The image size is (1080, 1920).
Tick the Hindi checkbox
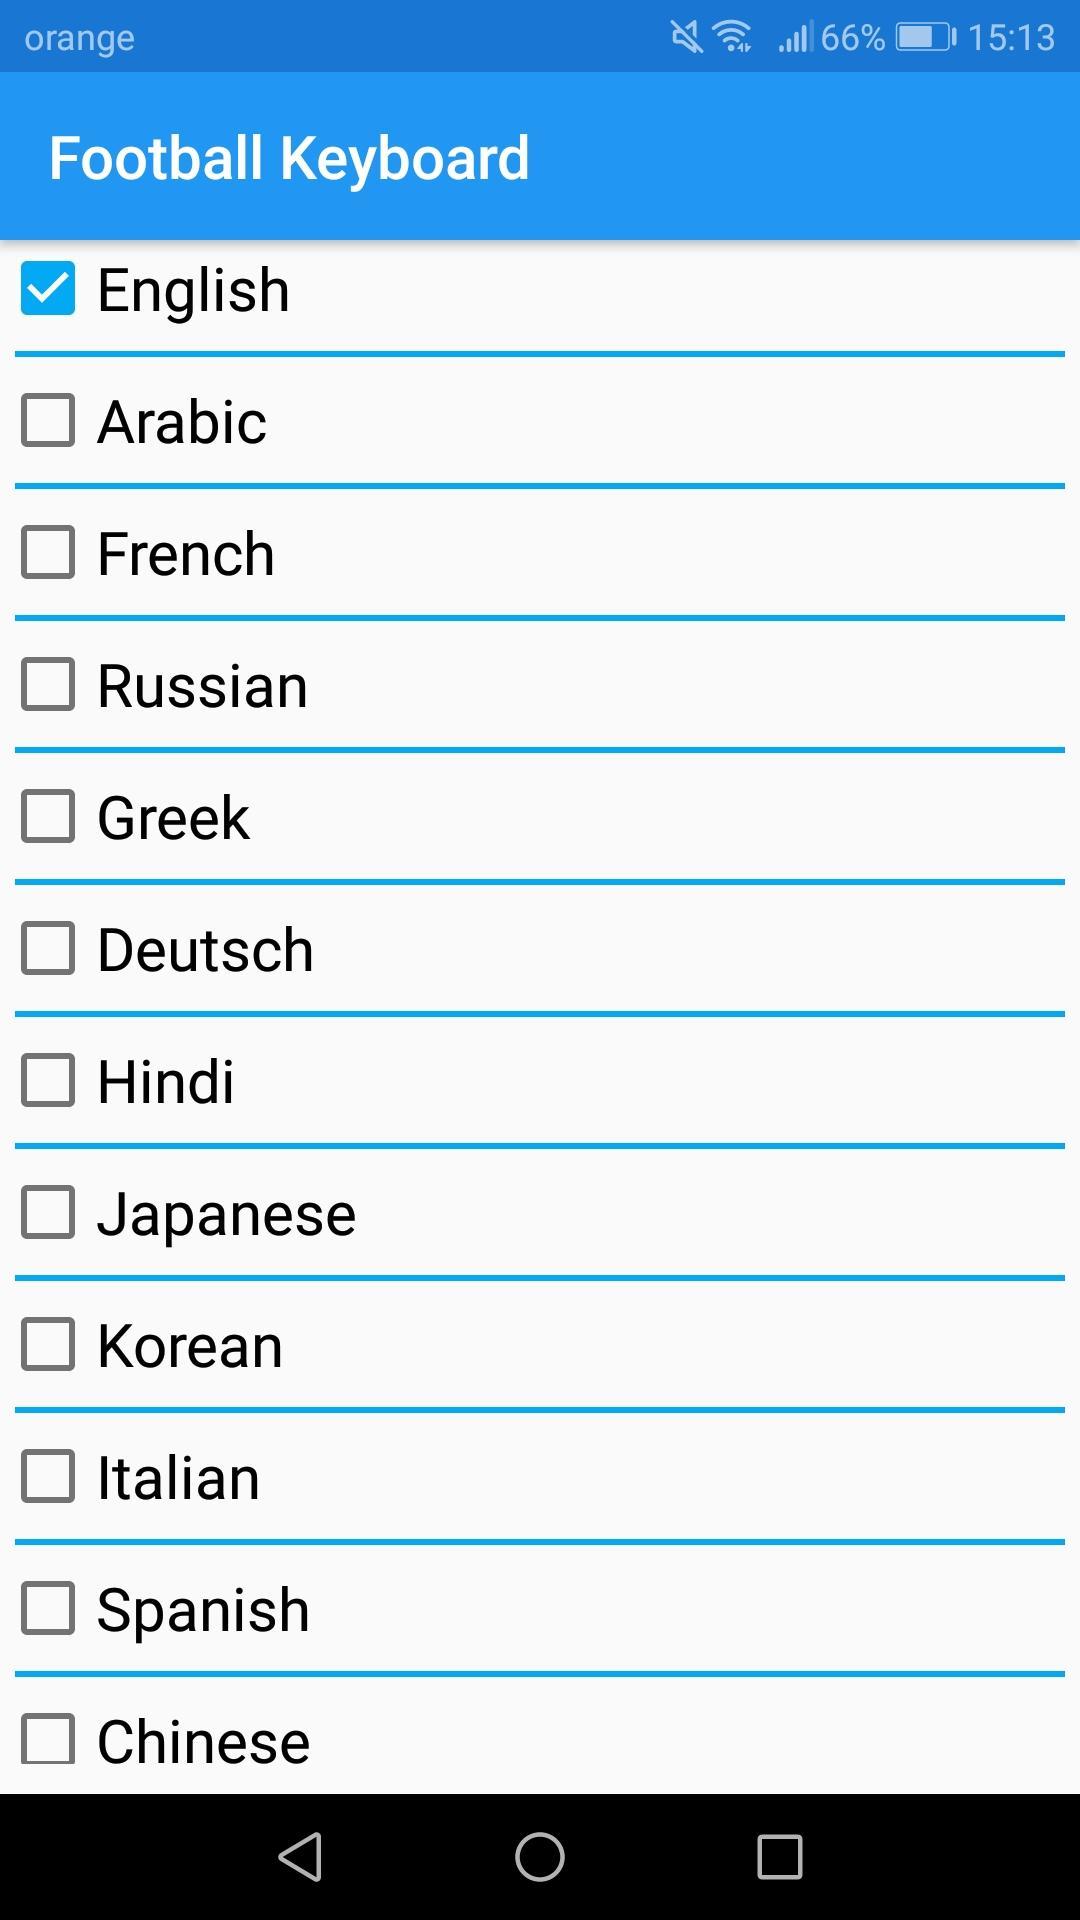[x=48, y=1080]
